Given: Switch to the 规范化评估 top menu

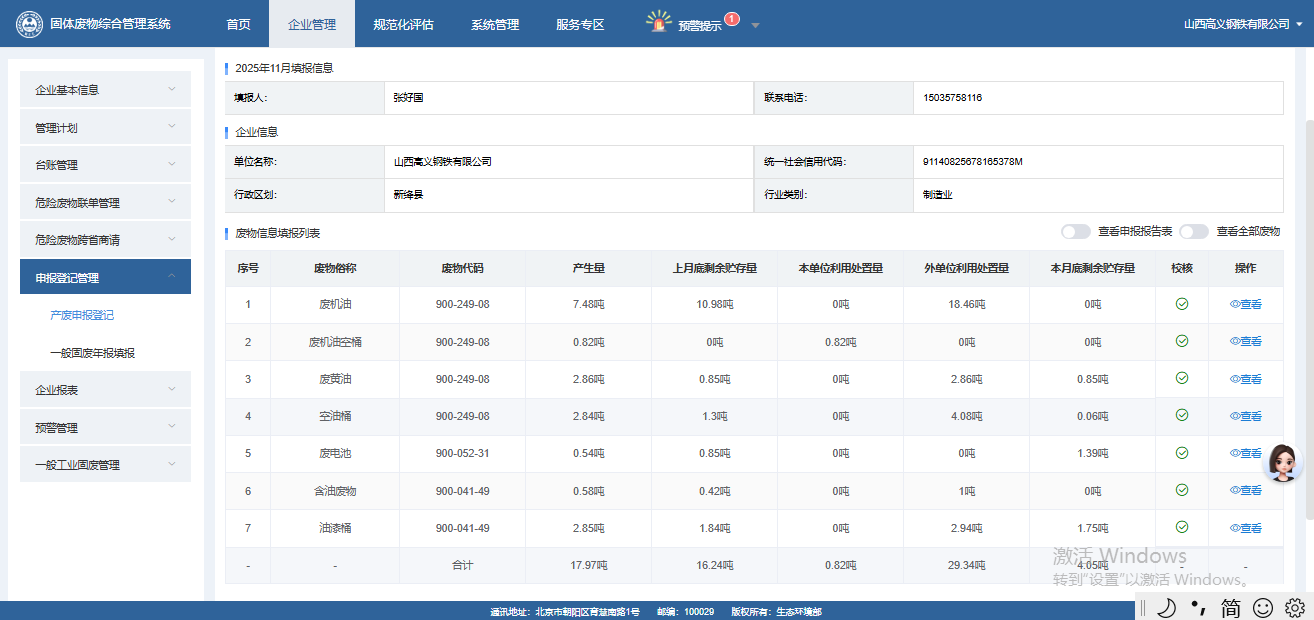Looking at the screenshot, I should (x=403, y=24).
